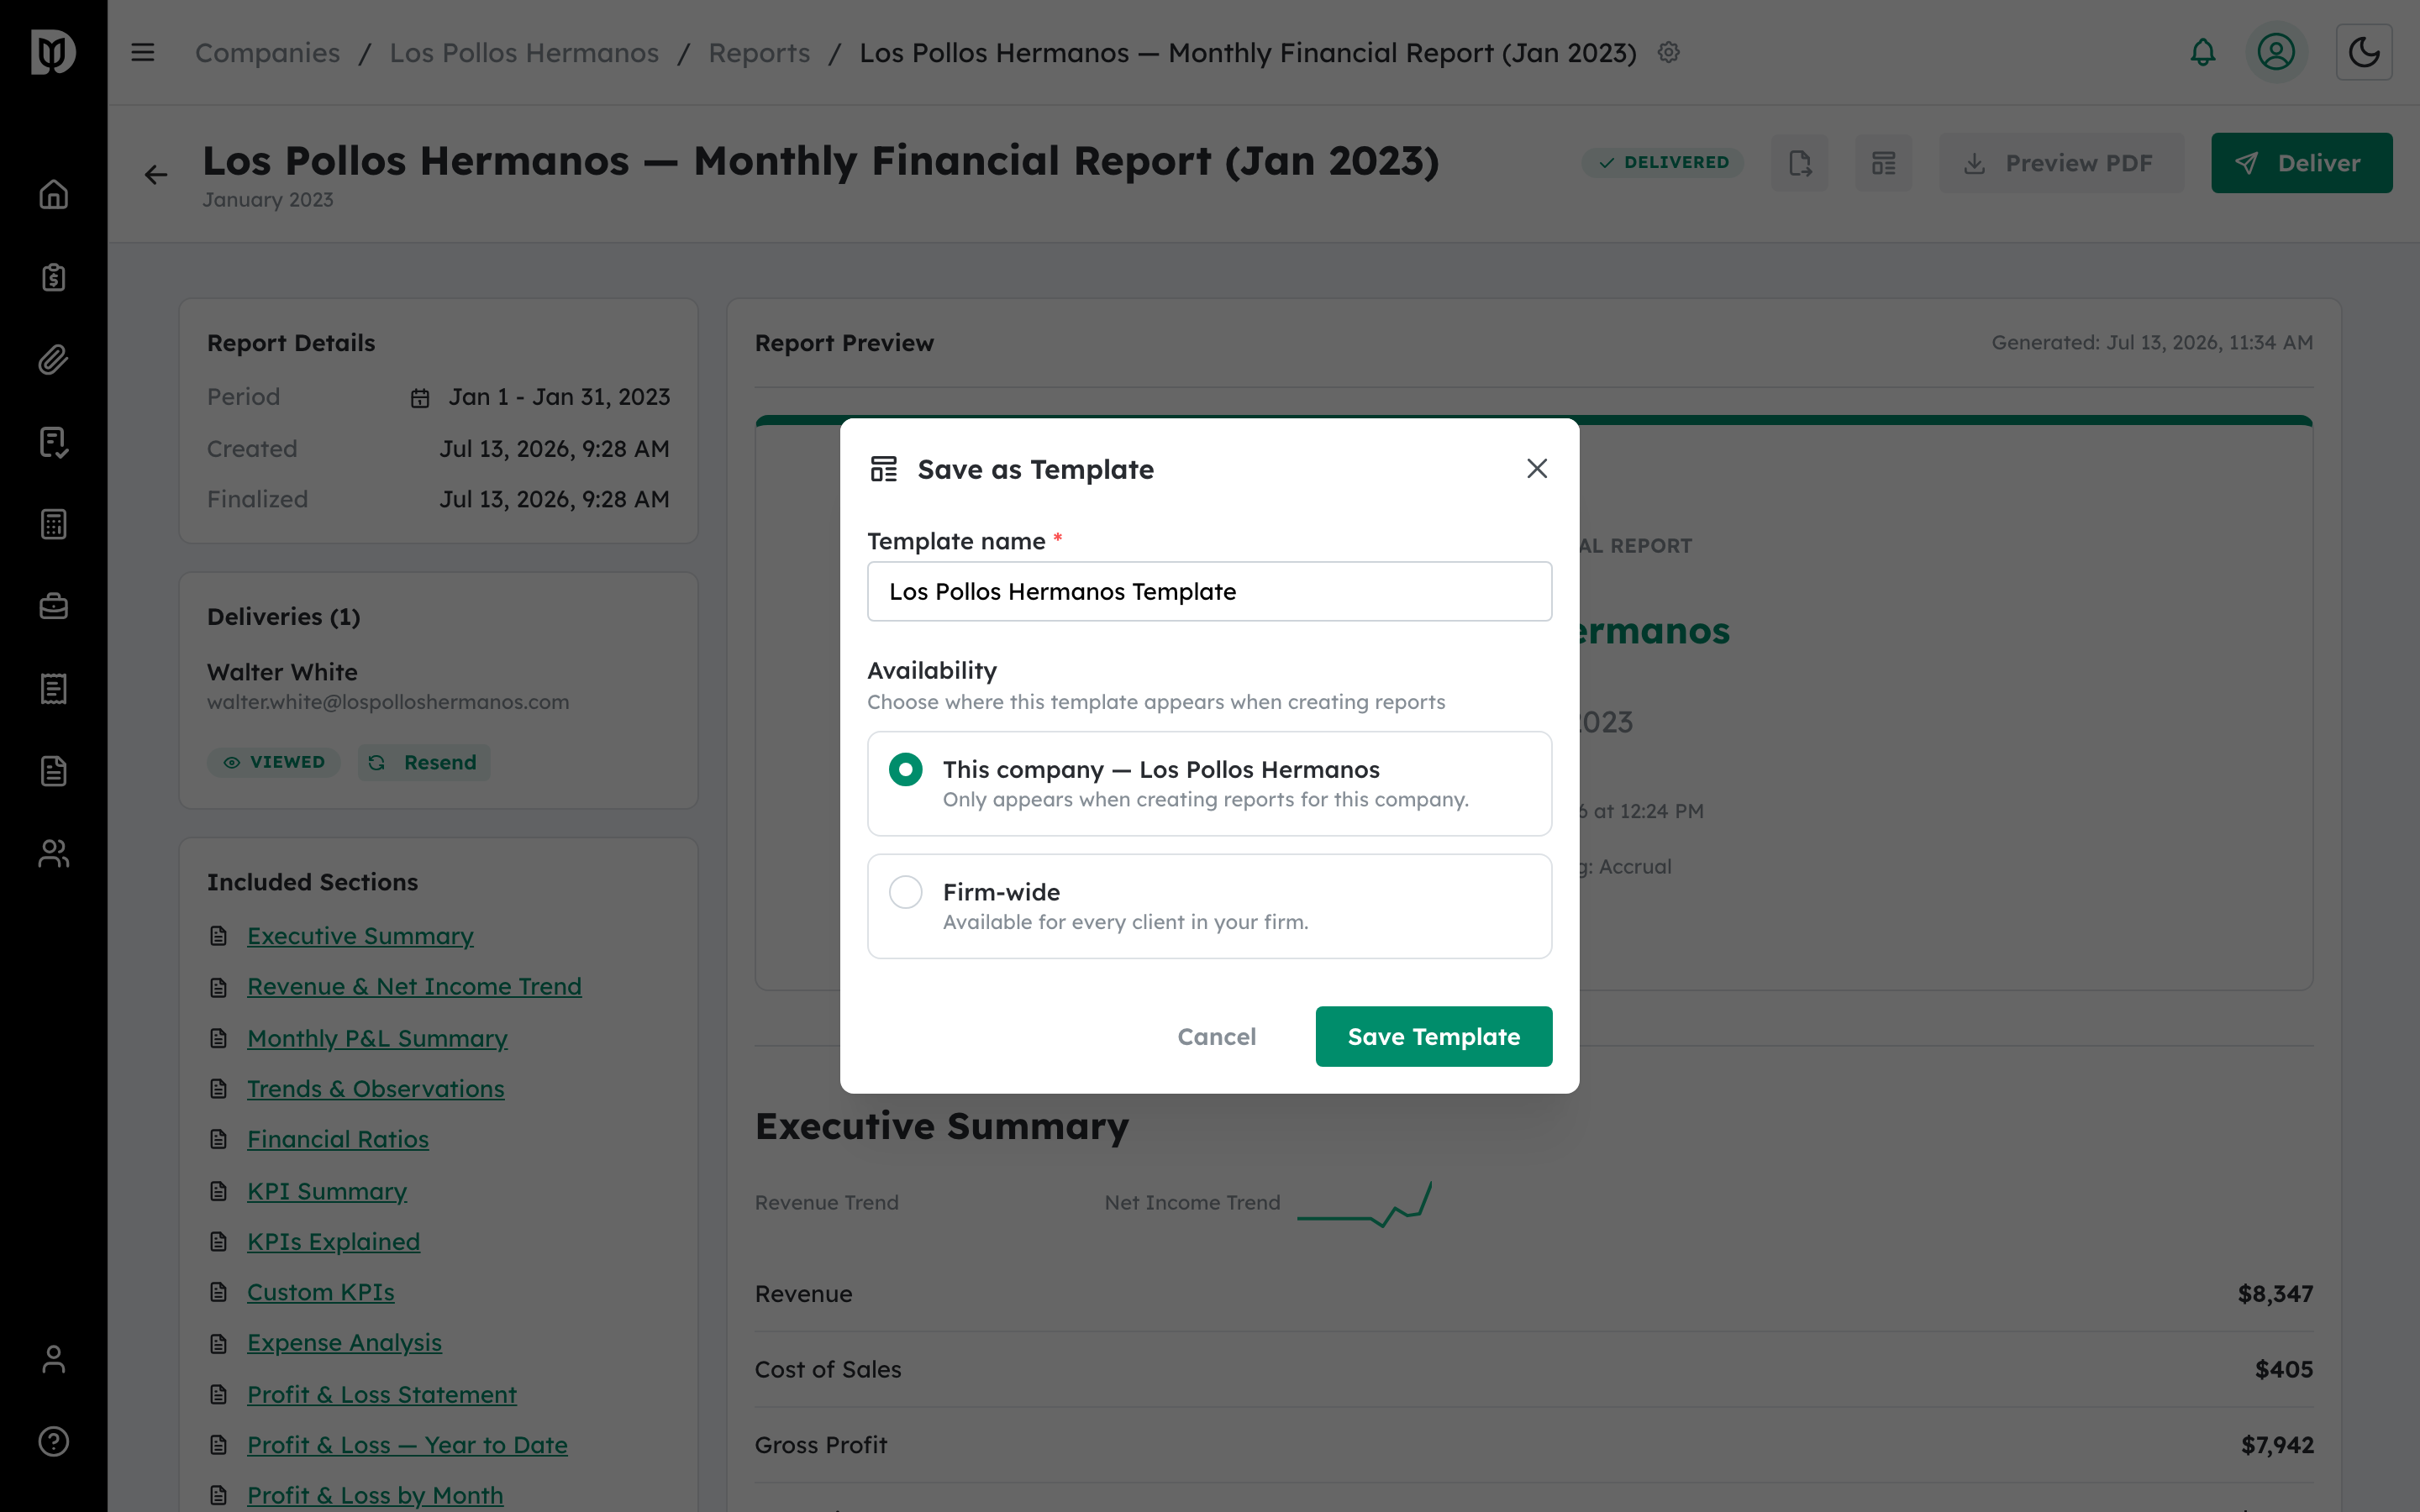This screenshot has width=2420, height=1512.
Task: Navigate to Los Pollos Hermanos breadcrumb
Action: [x=524, y=53]
